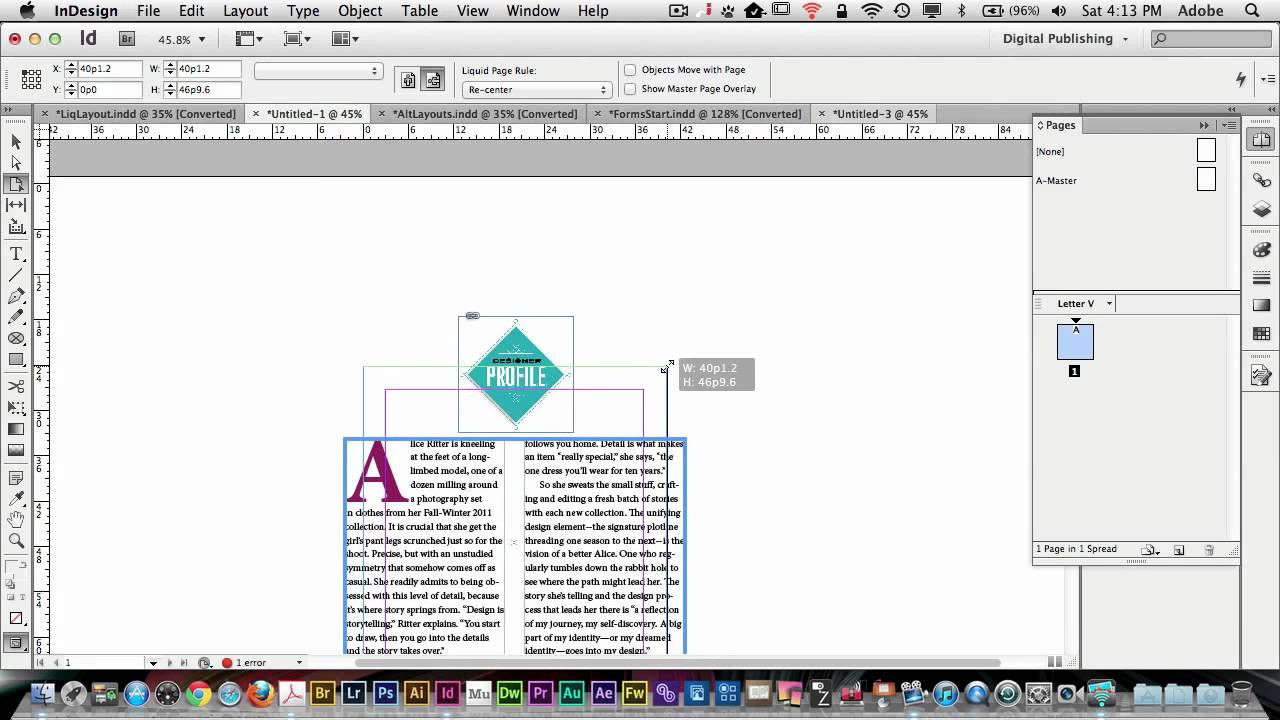Select the Line tool
This screenshot has height=720, width=1280.
click(16, 275)
